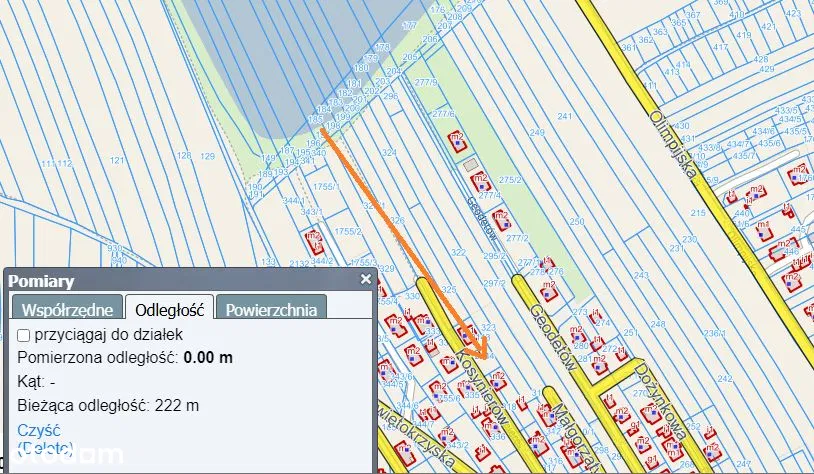The height and width of the screenshot is (474, 814).
Task: Click parcel label 344/1
Action: pyautogui.click(x=294, y=200)
